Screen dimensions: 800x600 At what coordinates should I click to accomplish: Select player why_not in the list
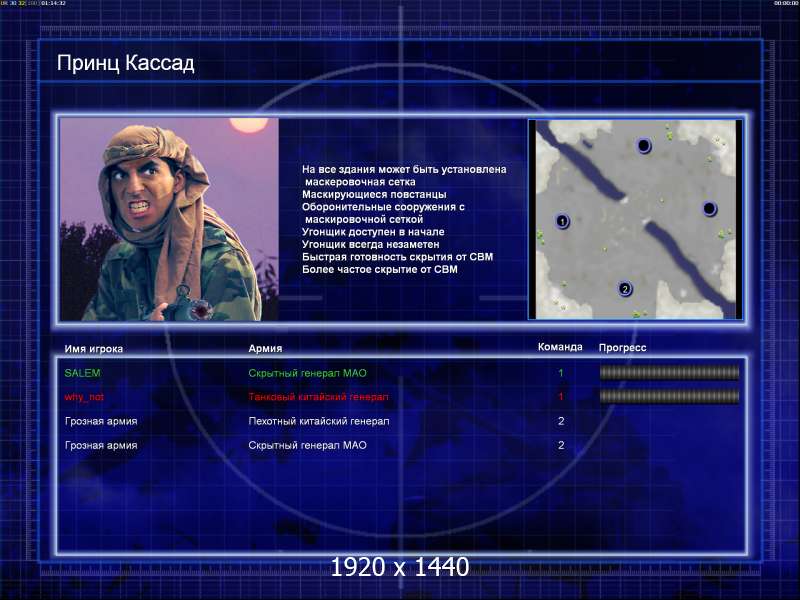point(84,397)
